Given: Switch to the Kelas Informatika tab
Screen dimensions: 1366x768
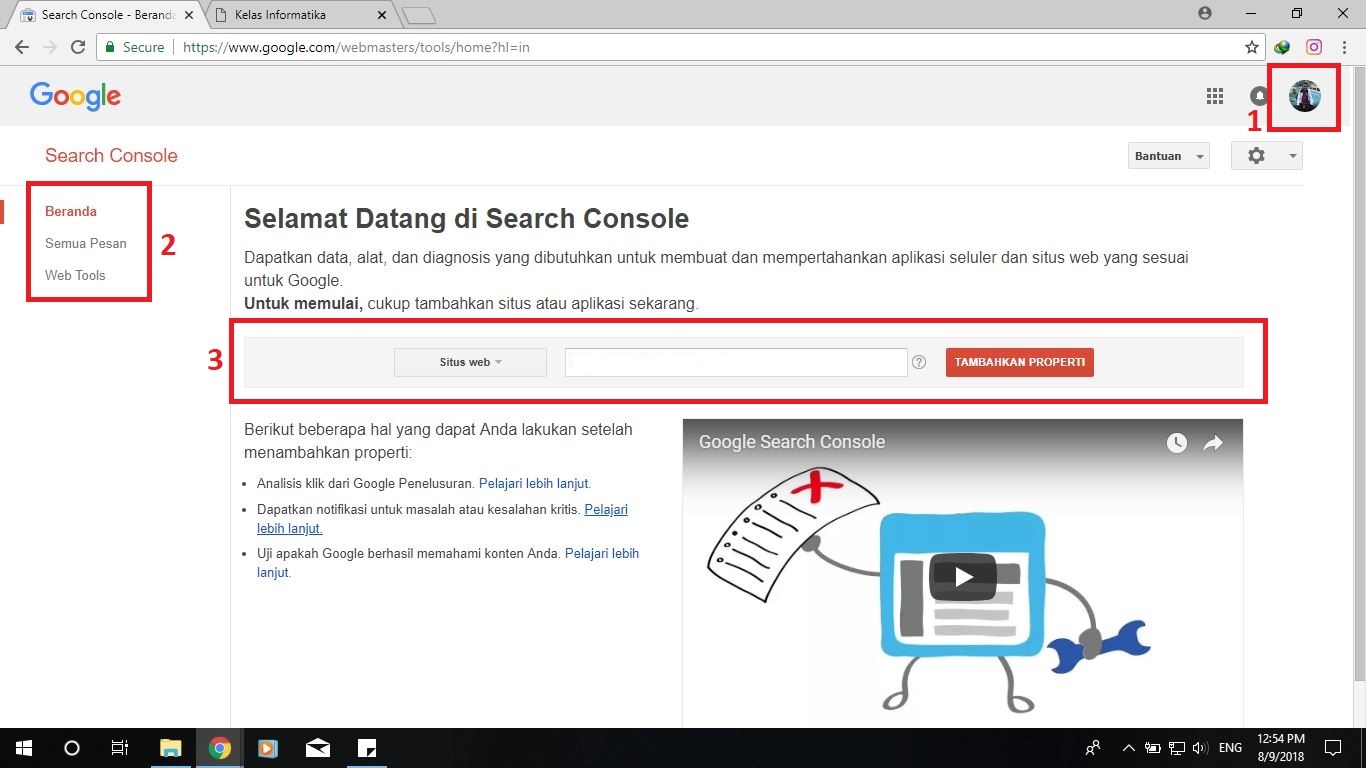Looking at the screenshot, I should tap(300, 15).
